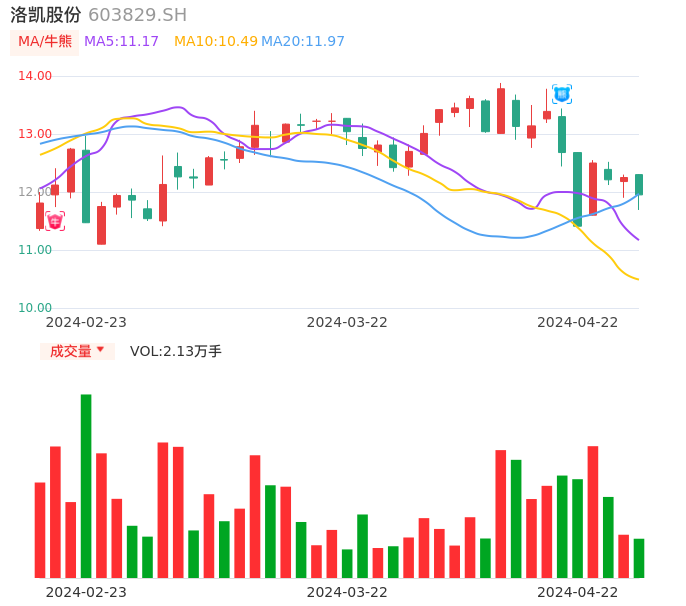Click the 2024-03-22 date under candlestick chart
686x606 pixels.
(x=347, y=322)
